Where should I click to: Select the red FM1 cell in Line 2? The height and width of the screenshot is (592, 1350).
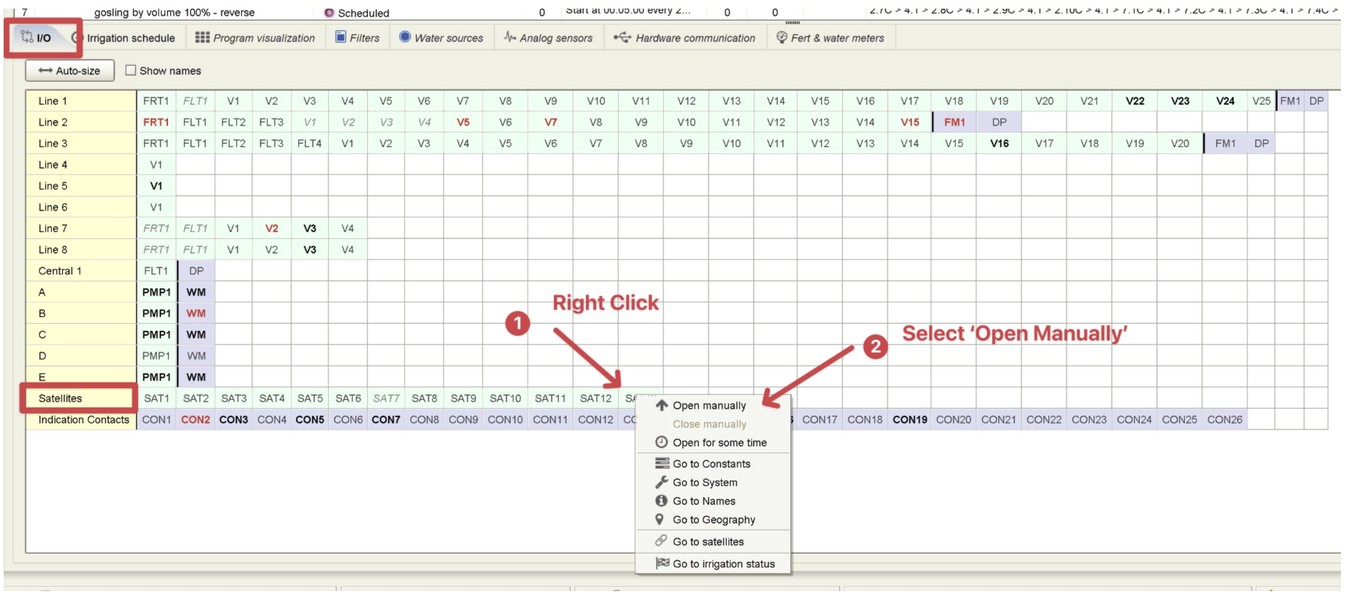click(954, 122)
